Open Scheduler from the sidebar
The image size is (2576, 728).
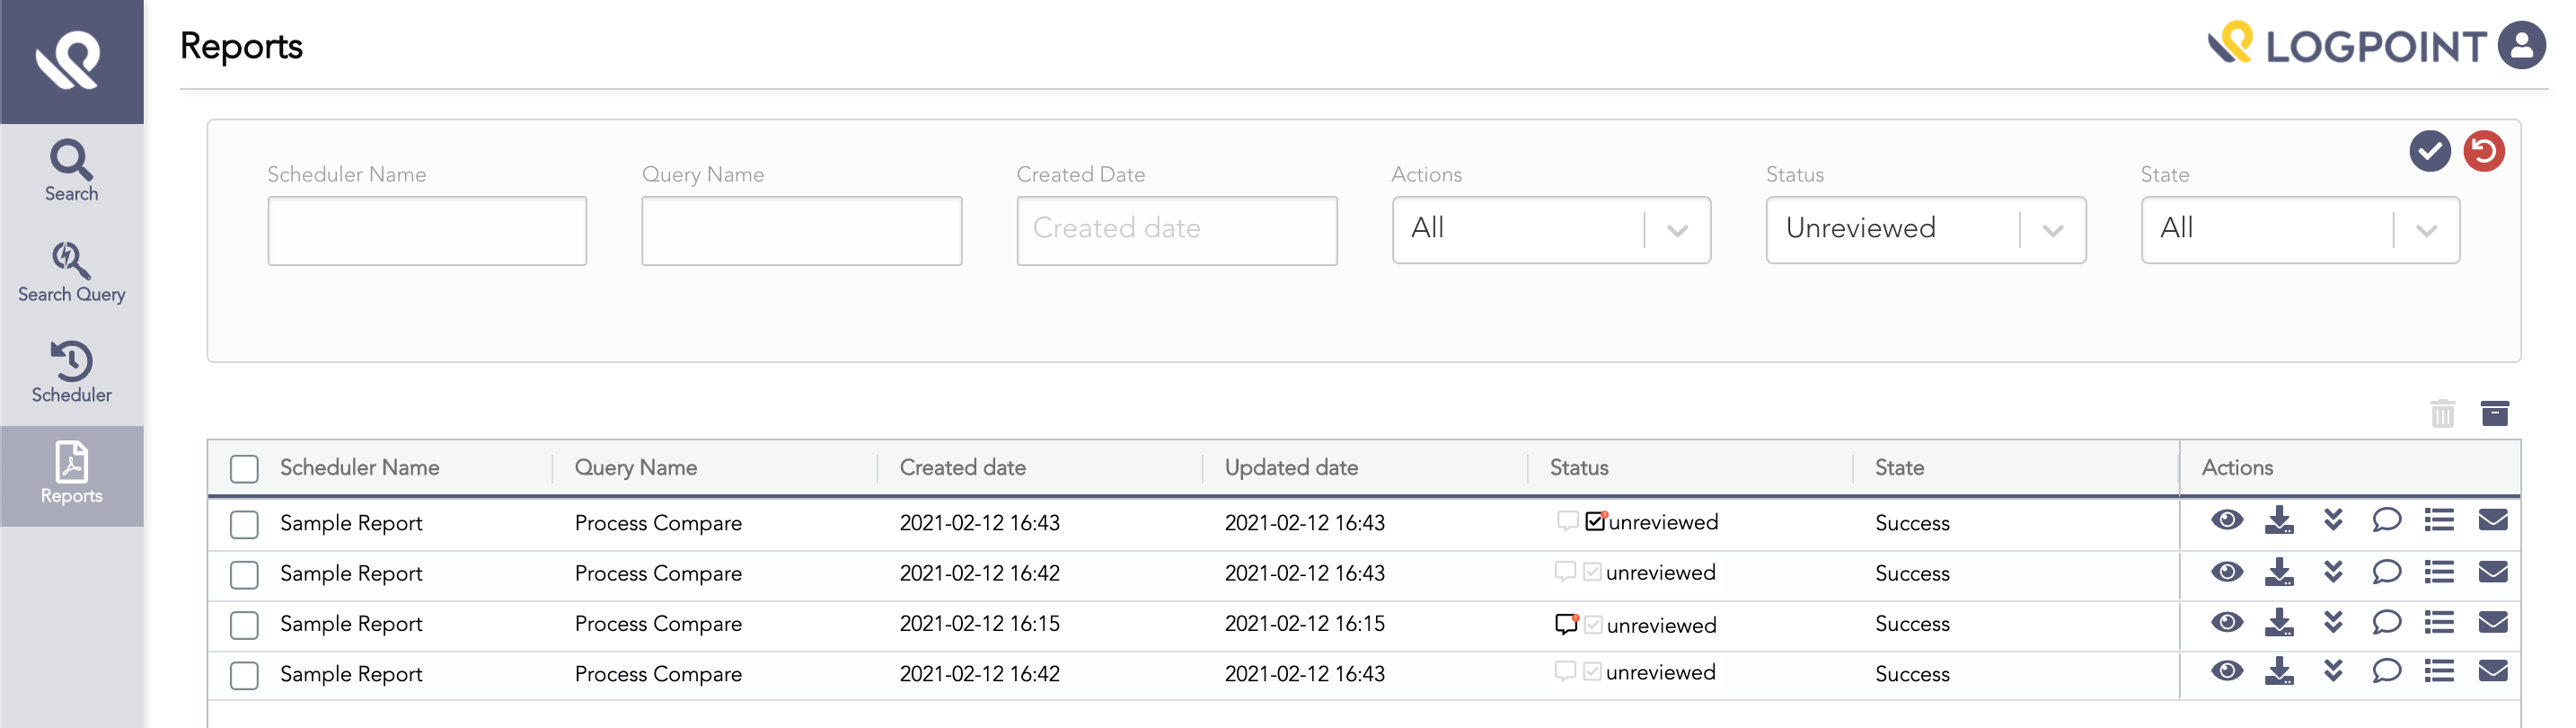[71, 372]
